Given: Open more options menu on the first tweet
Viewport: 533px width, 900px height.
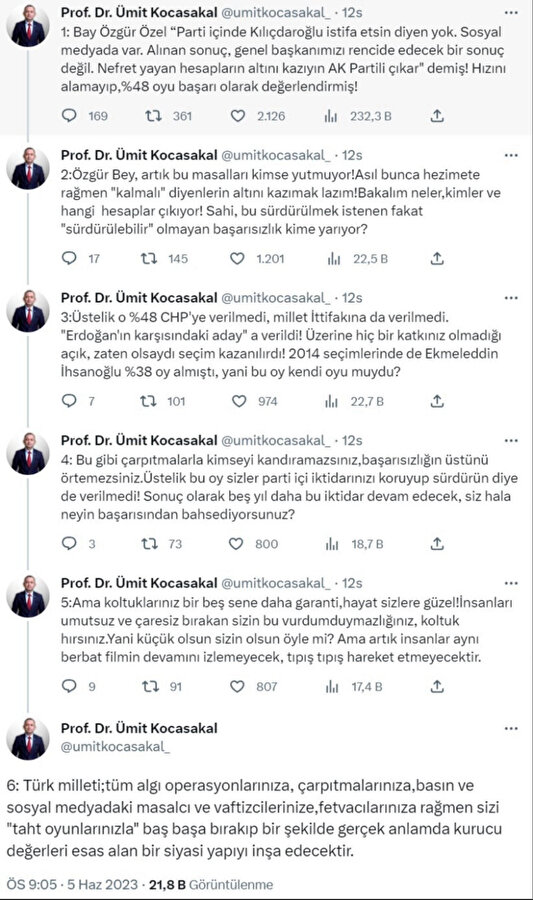Looking at the screenshot, I should click(511, 13).
